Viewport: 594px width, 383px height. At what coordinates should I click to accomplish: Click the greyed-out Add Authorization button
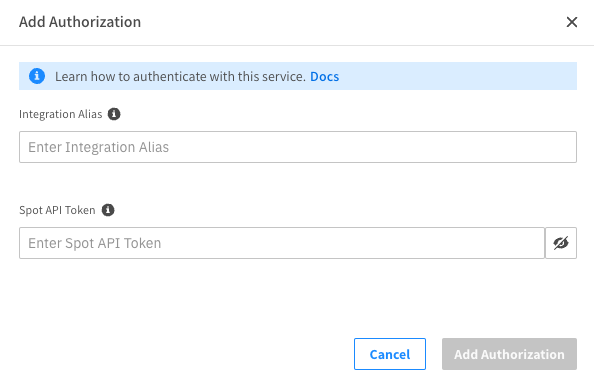(x=509, y=354)
